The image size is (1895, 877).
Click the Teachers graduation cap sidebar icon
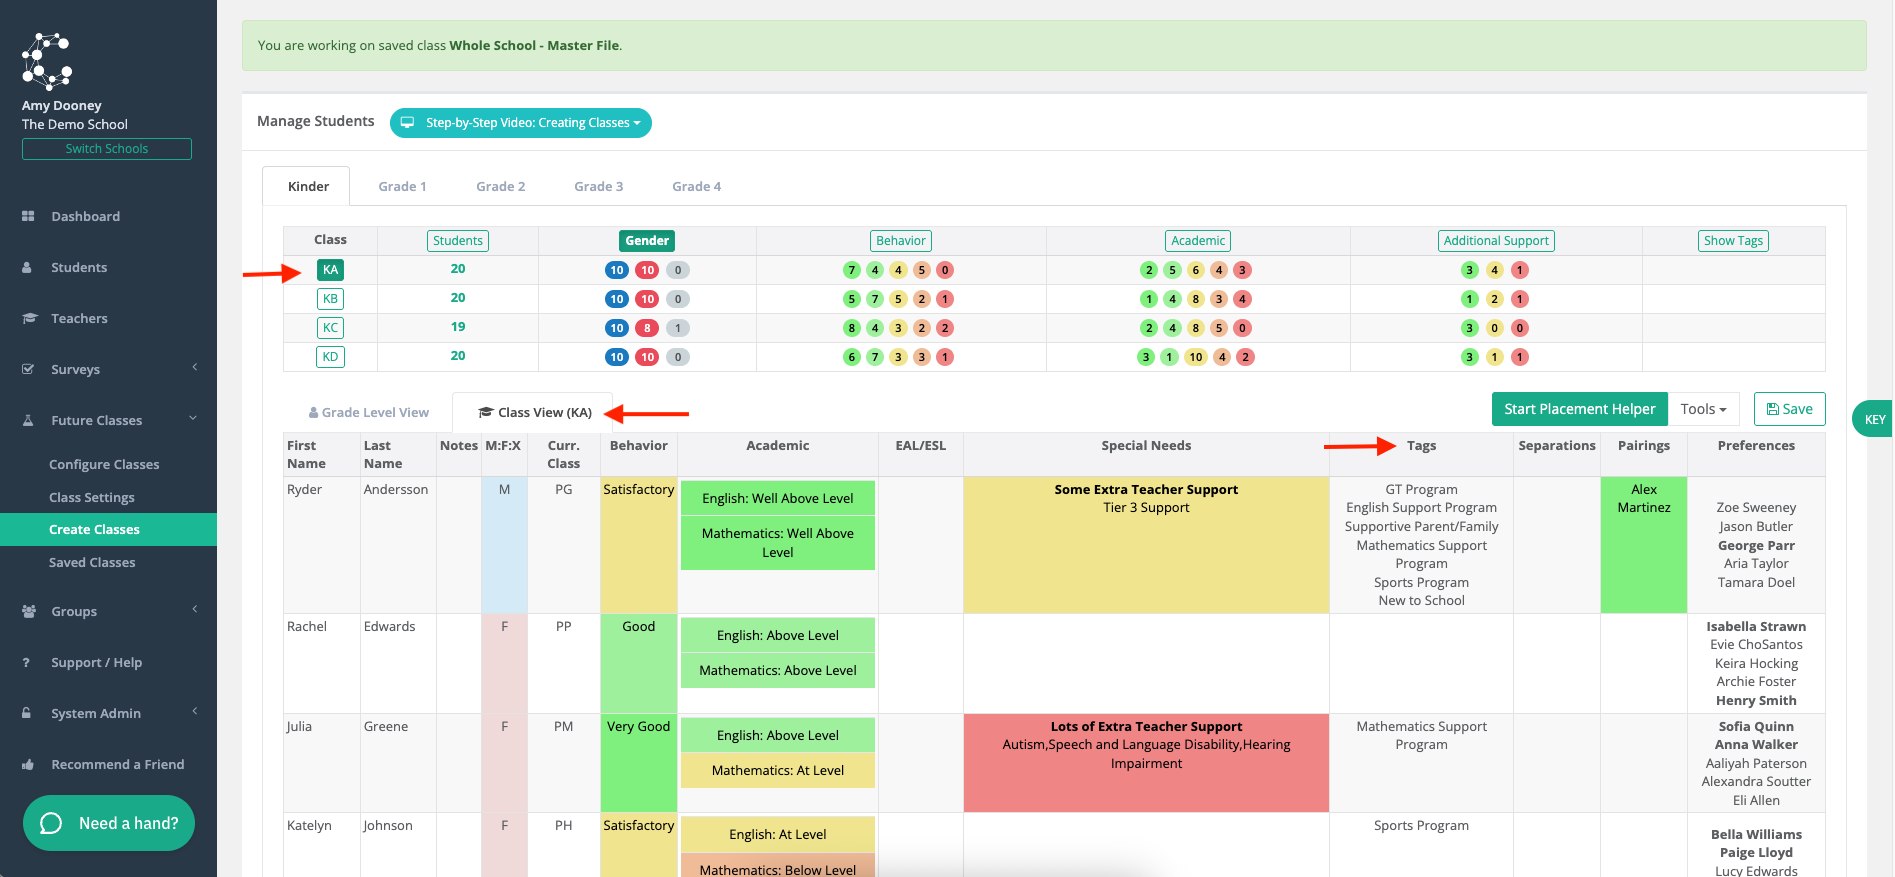[x=29, y=318]
